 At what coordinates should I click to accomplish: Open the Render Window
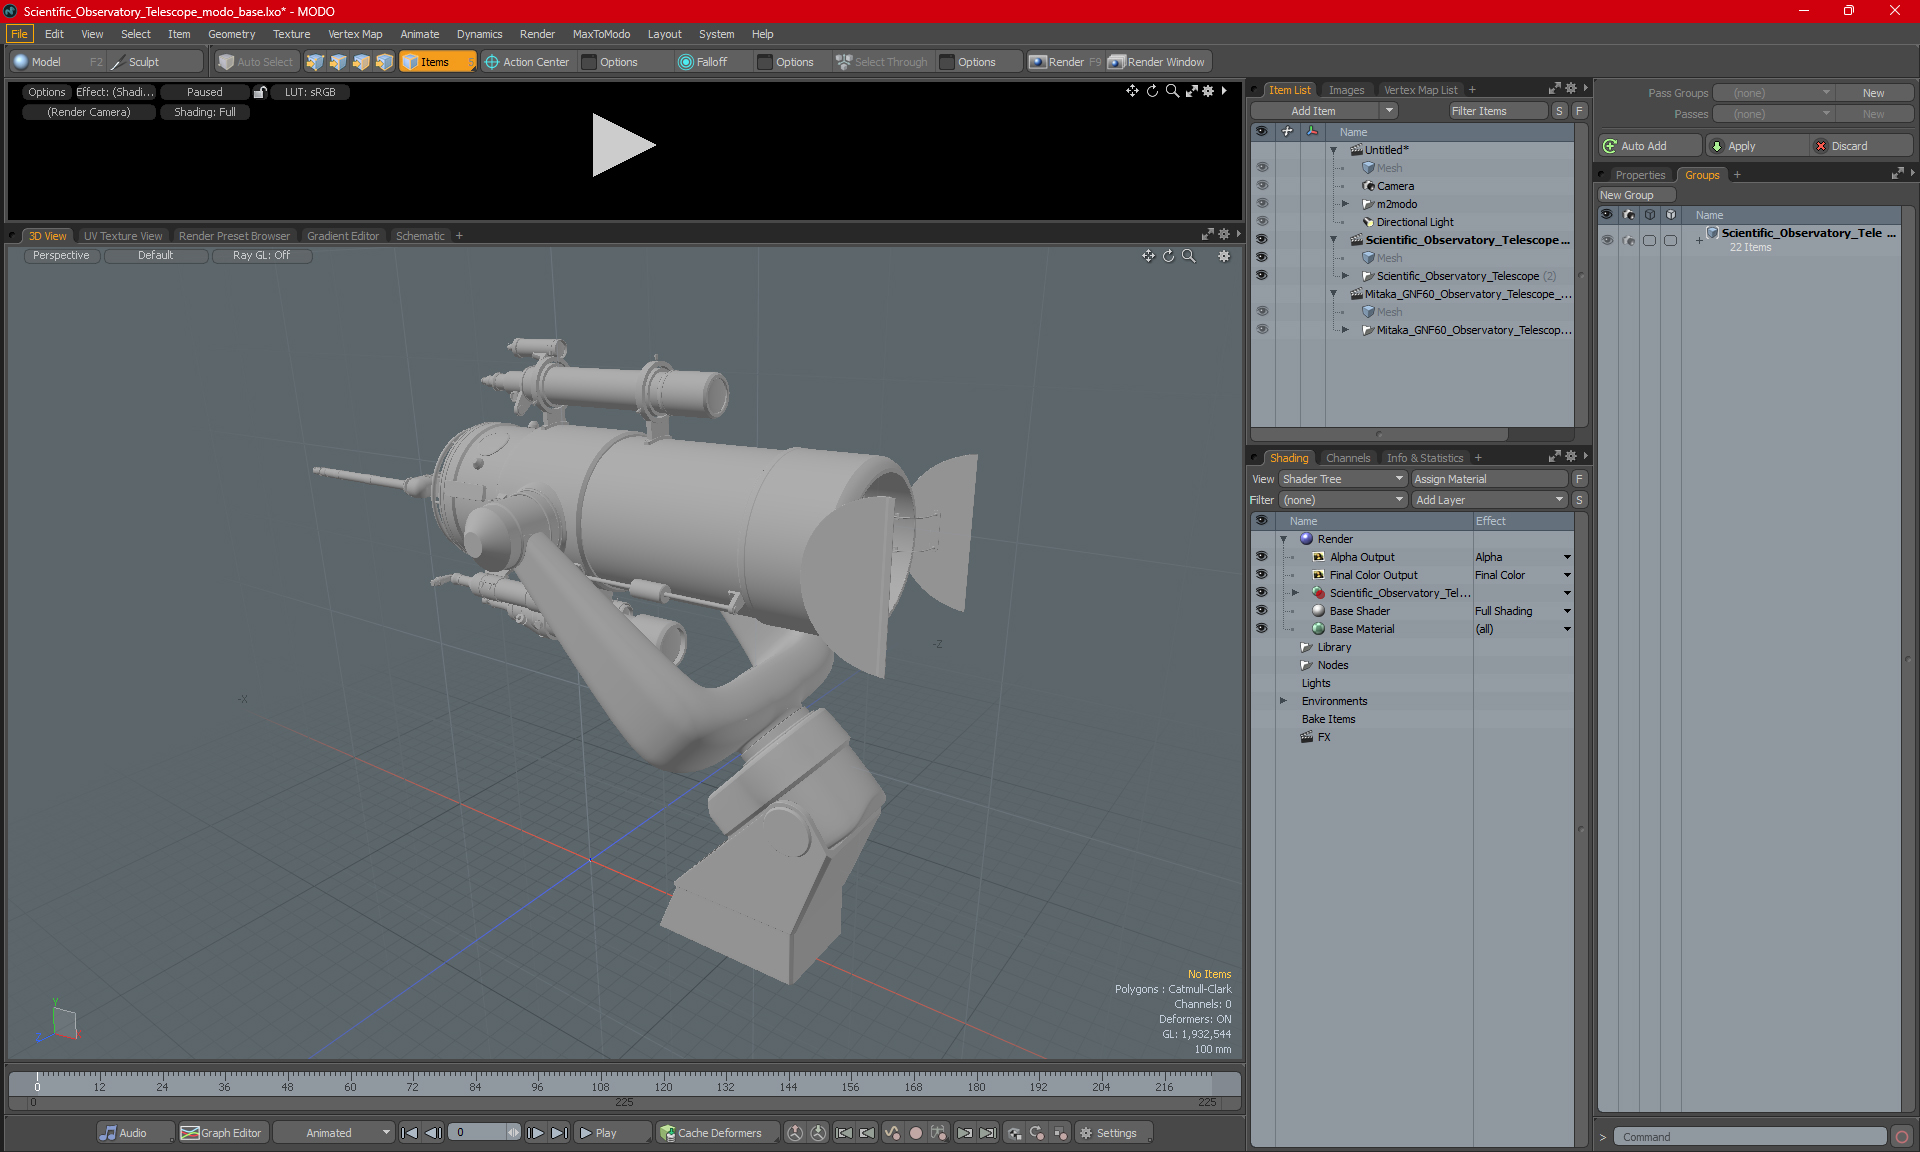[x=1158, y=62]
